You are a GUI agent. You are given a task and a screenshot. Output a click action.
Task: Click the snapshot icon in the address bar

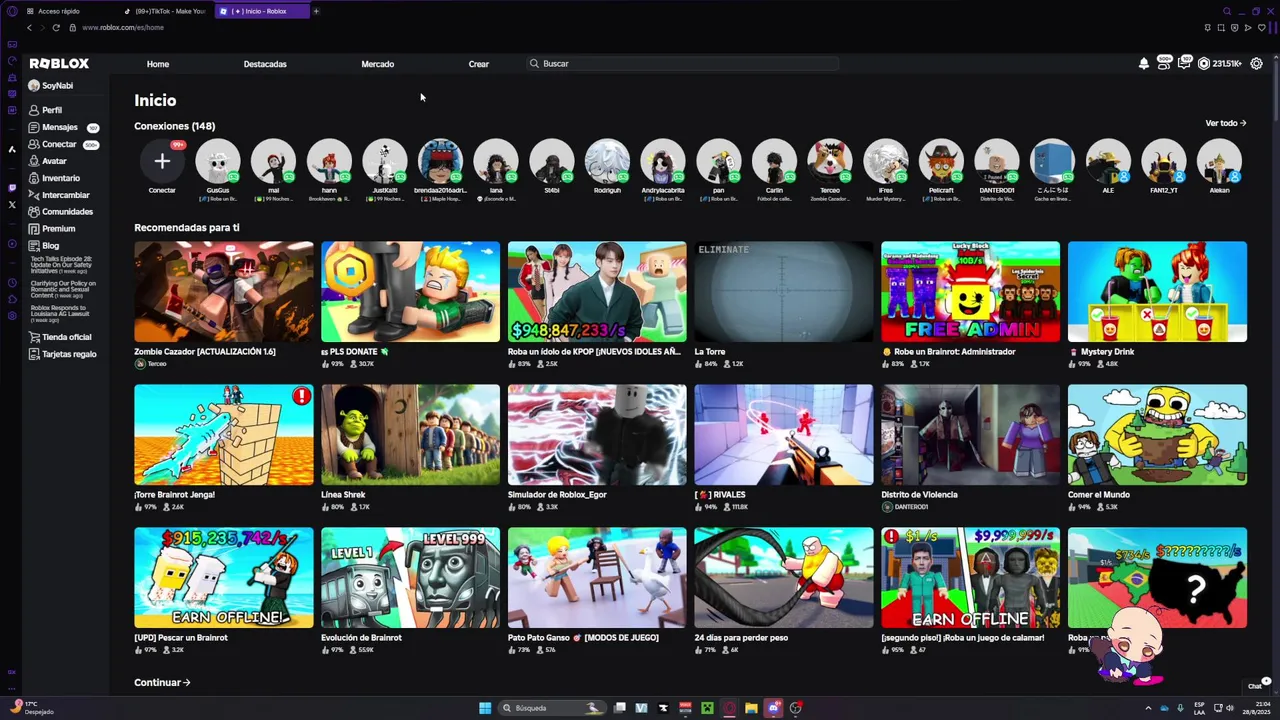tap(1221, 27)
